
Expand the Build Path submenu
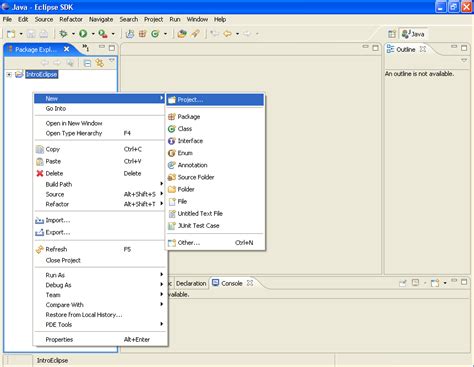100,184
